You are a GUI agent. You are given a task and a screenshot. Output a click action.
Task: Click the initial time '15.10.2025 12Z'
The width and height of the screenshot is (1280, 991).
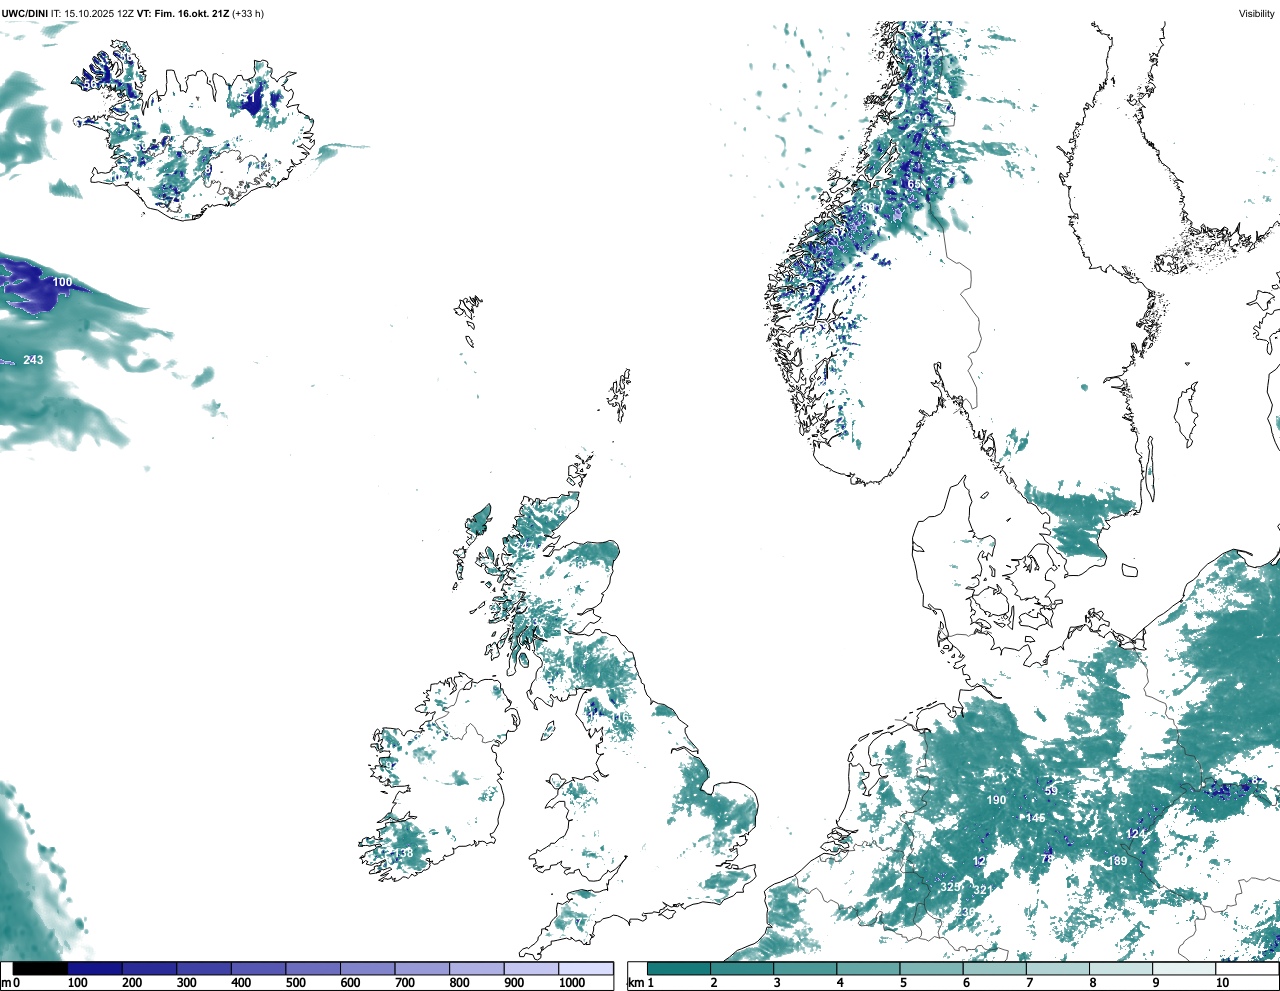click(99, 13)
